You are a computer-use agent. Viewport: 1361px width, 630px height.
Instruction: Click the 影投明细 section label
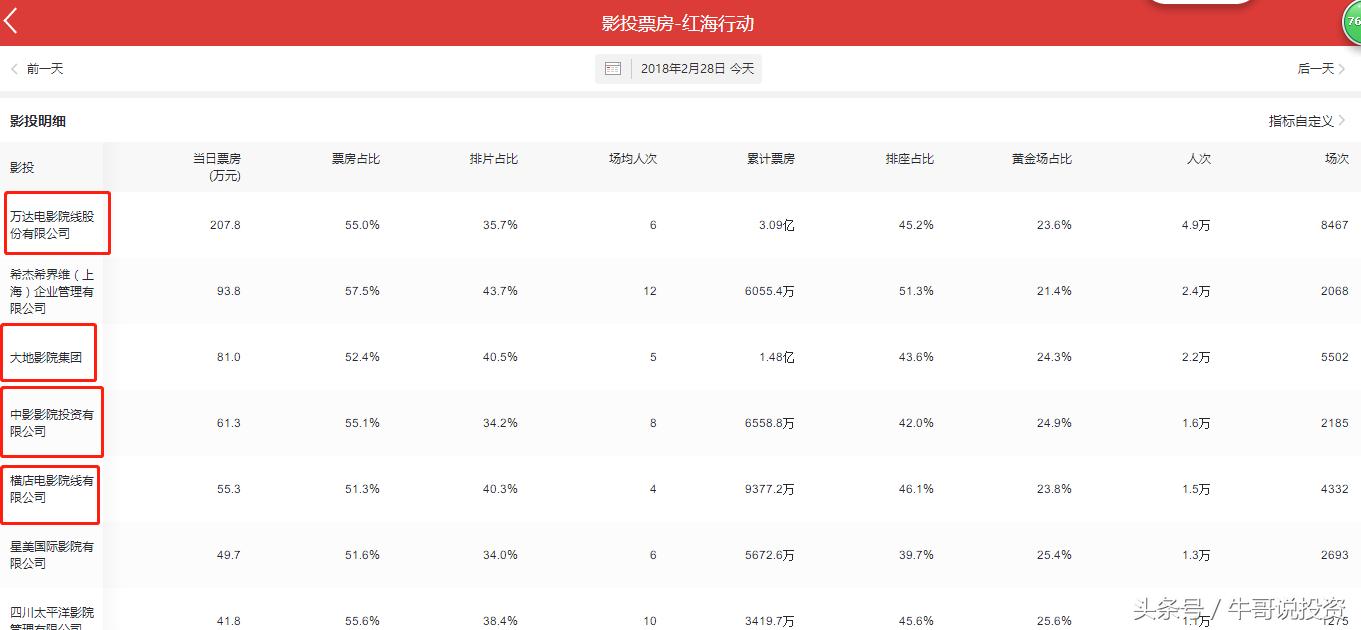(38, 118)
